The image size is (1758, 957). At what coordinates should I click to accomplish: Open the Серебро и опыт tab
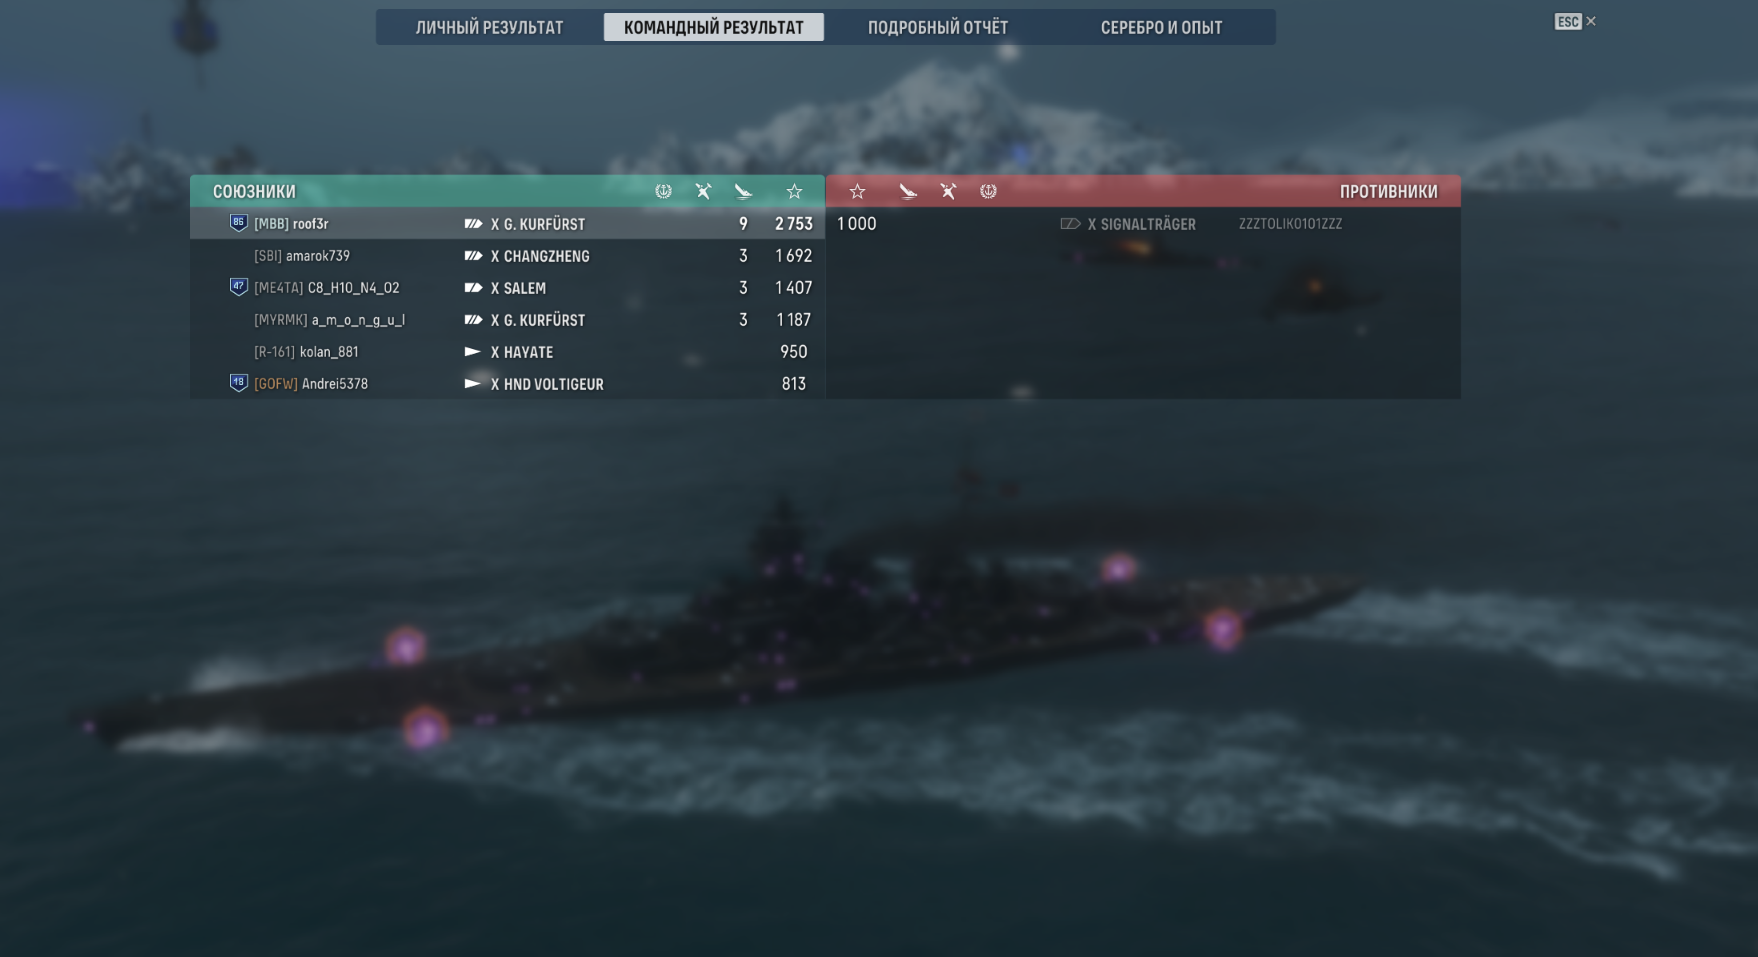pos(1161,27)
